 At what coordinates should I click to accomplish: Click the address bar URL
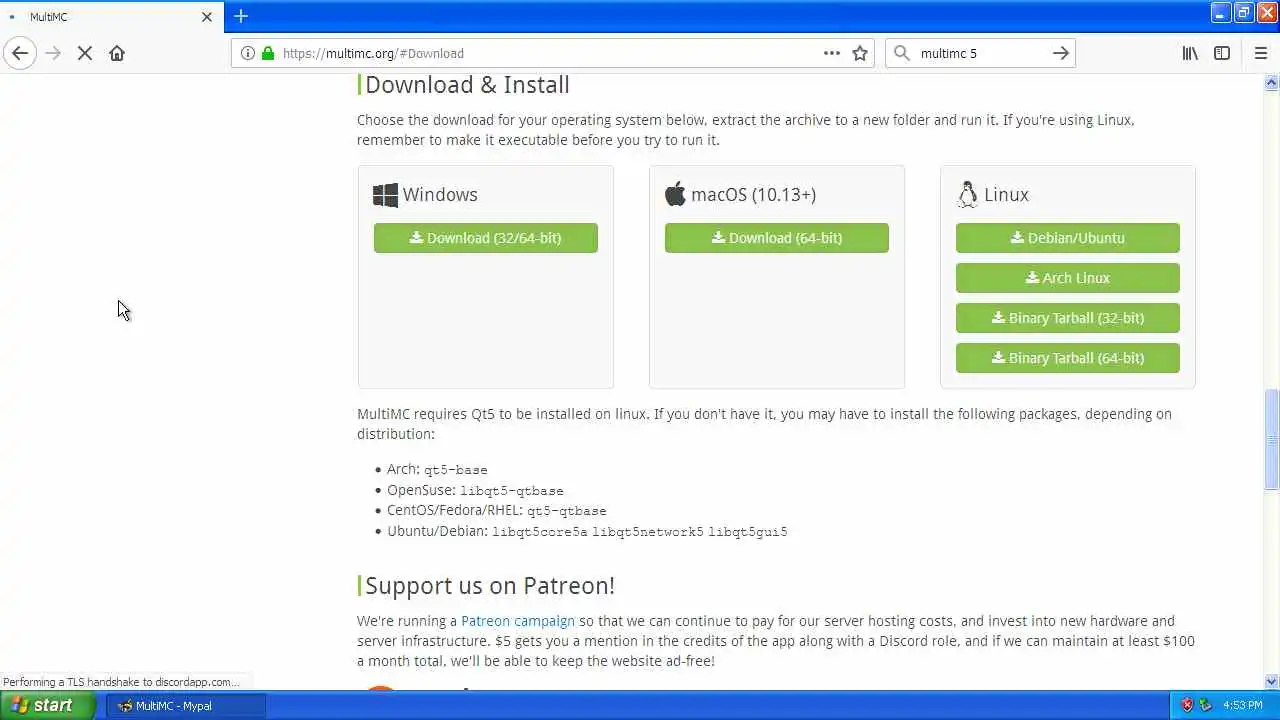(373, 53)
